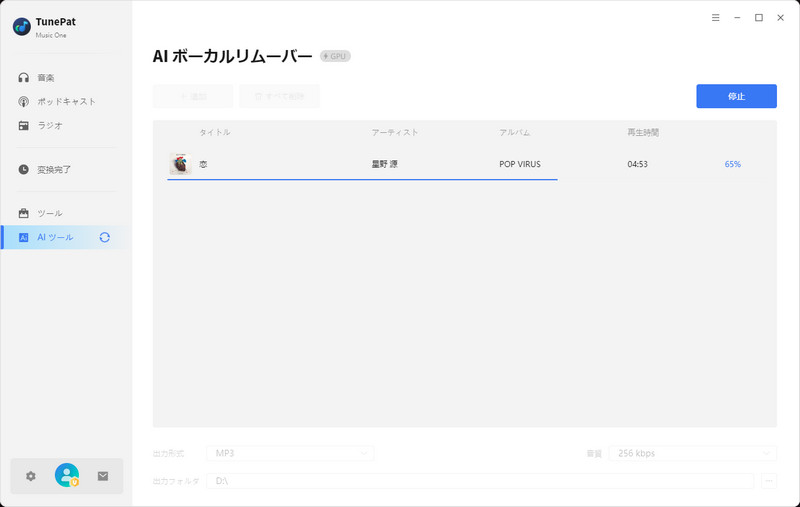Click the blue progress bar under the track

pyautogui.click(x=362, y=180)
